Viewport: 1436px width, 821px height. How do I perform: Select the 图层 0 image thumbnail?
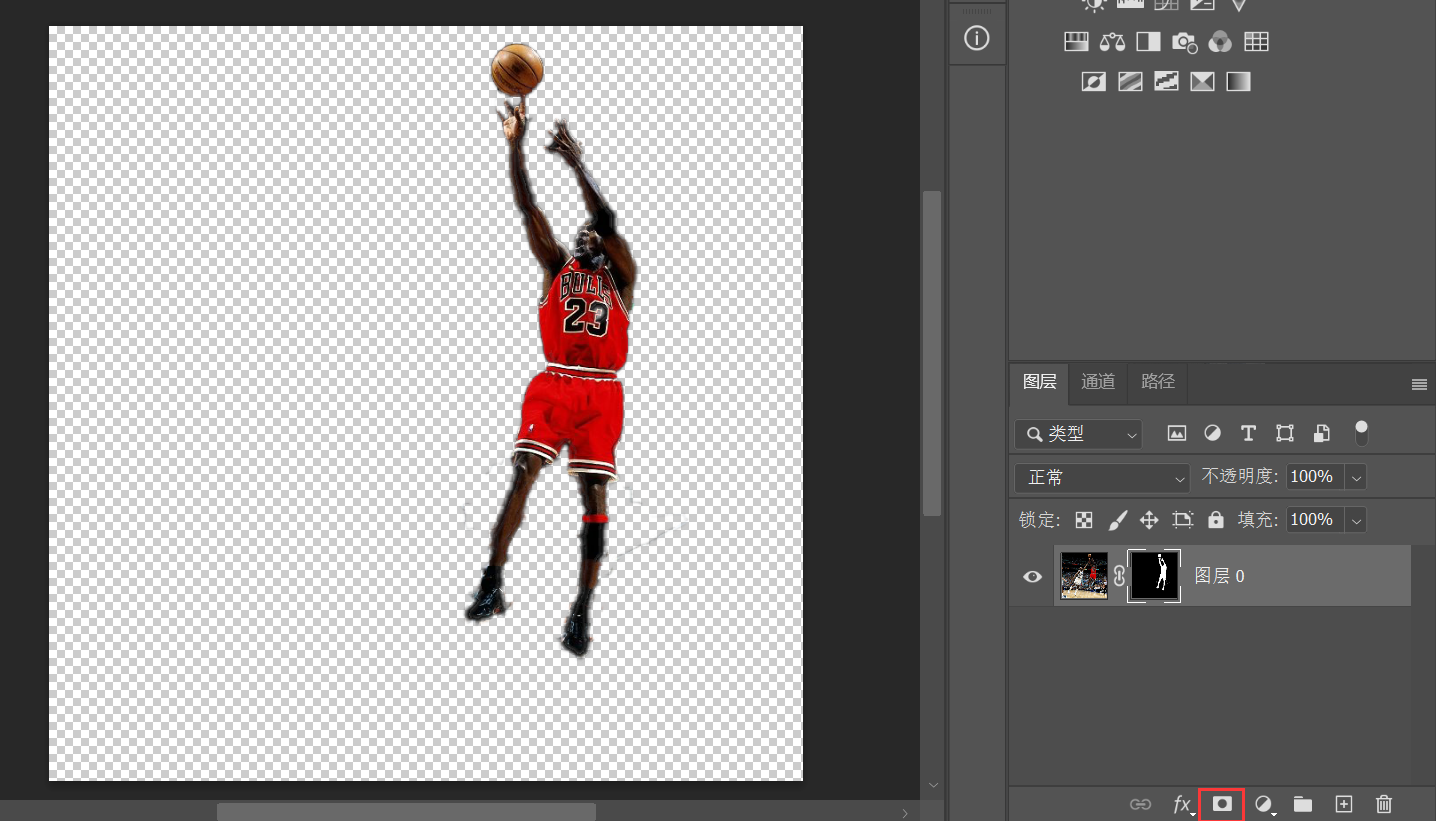coord(1084,576)
